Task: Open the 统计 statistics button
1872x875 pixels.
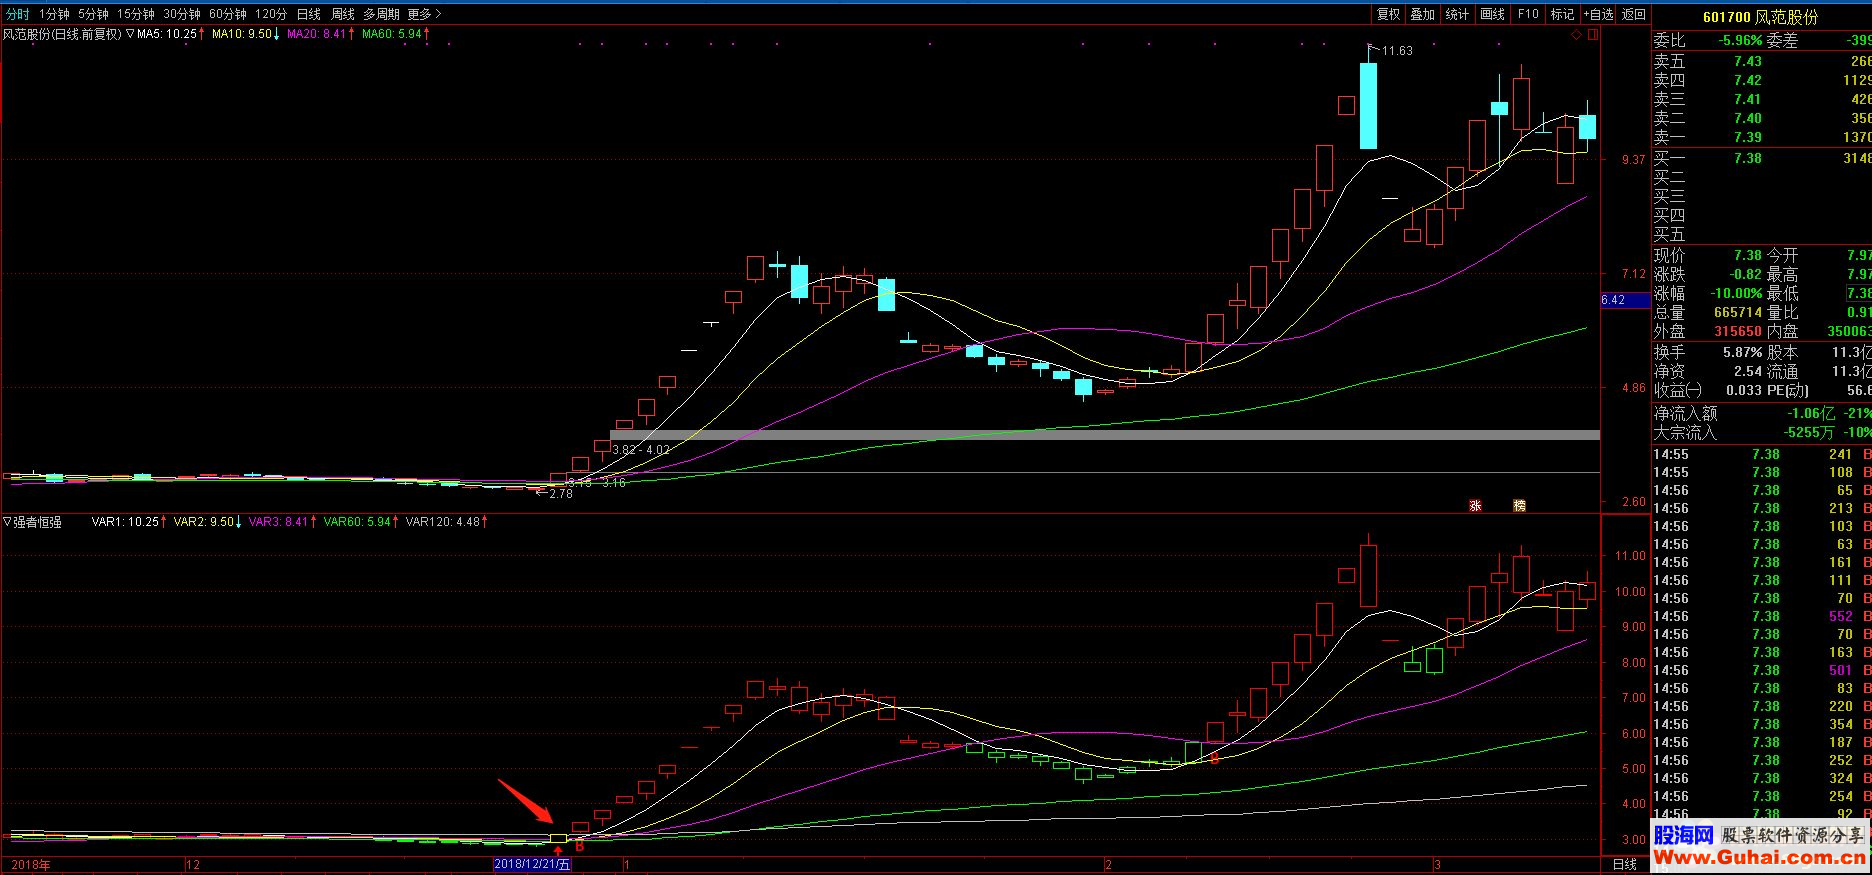Action: pyautogui.click(x=1457, y=14)
